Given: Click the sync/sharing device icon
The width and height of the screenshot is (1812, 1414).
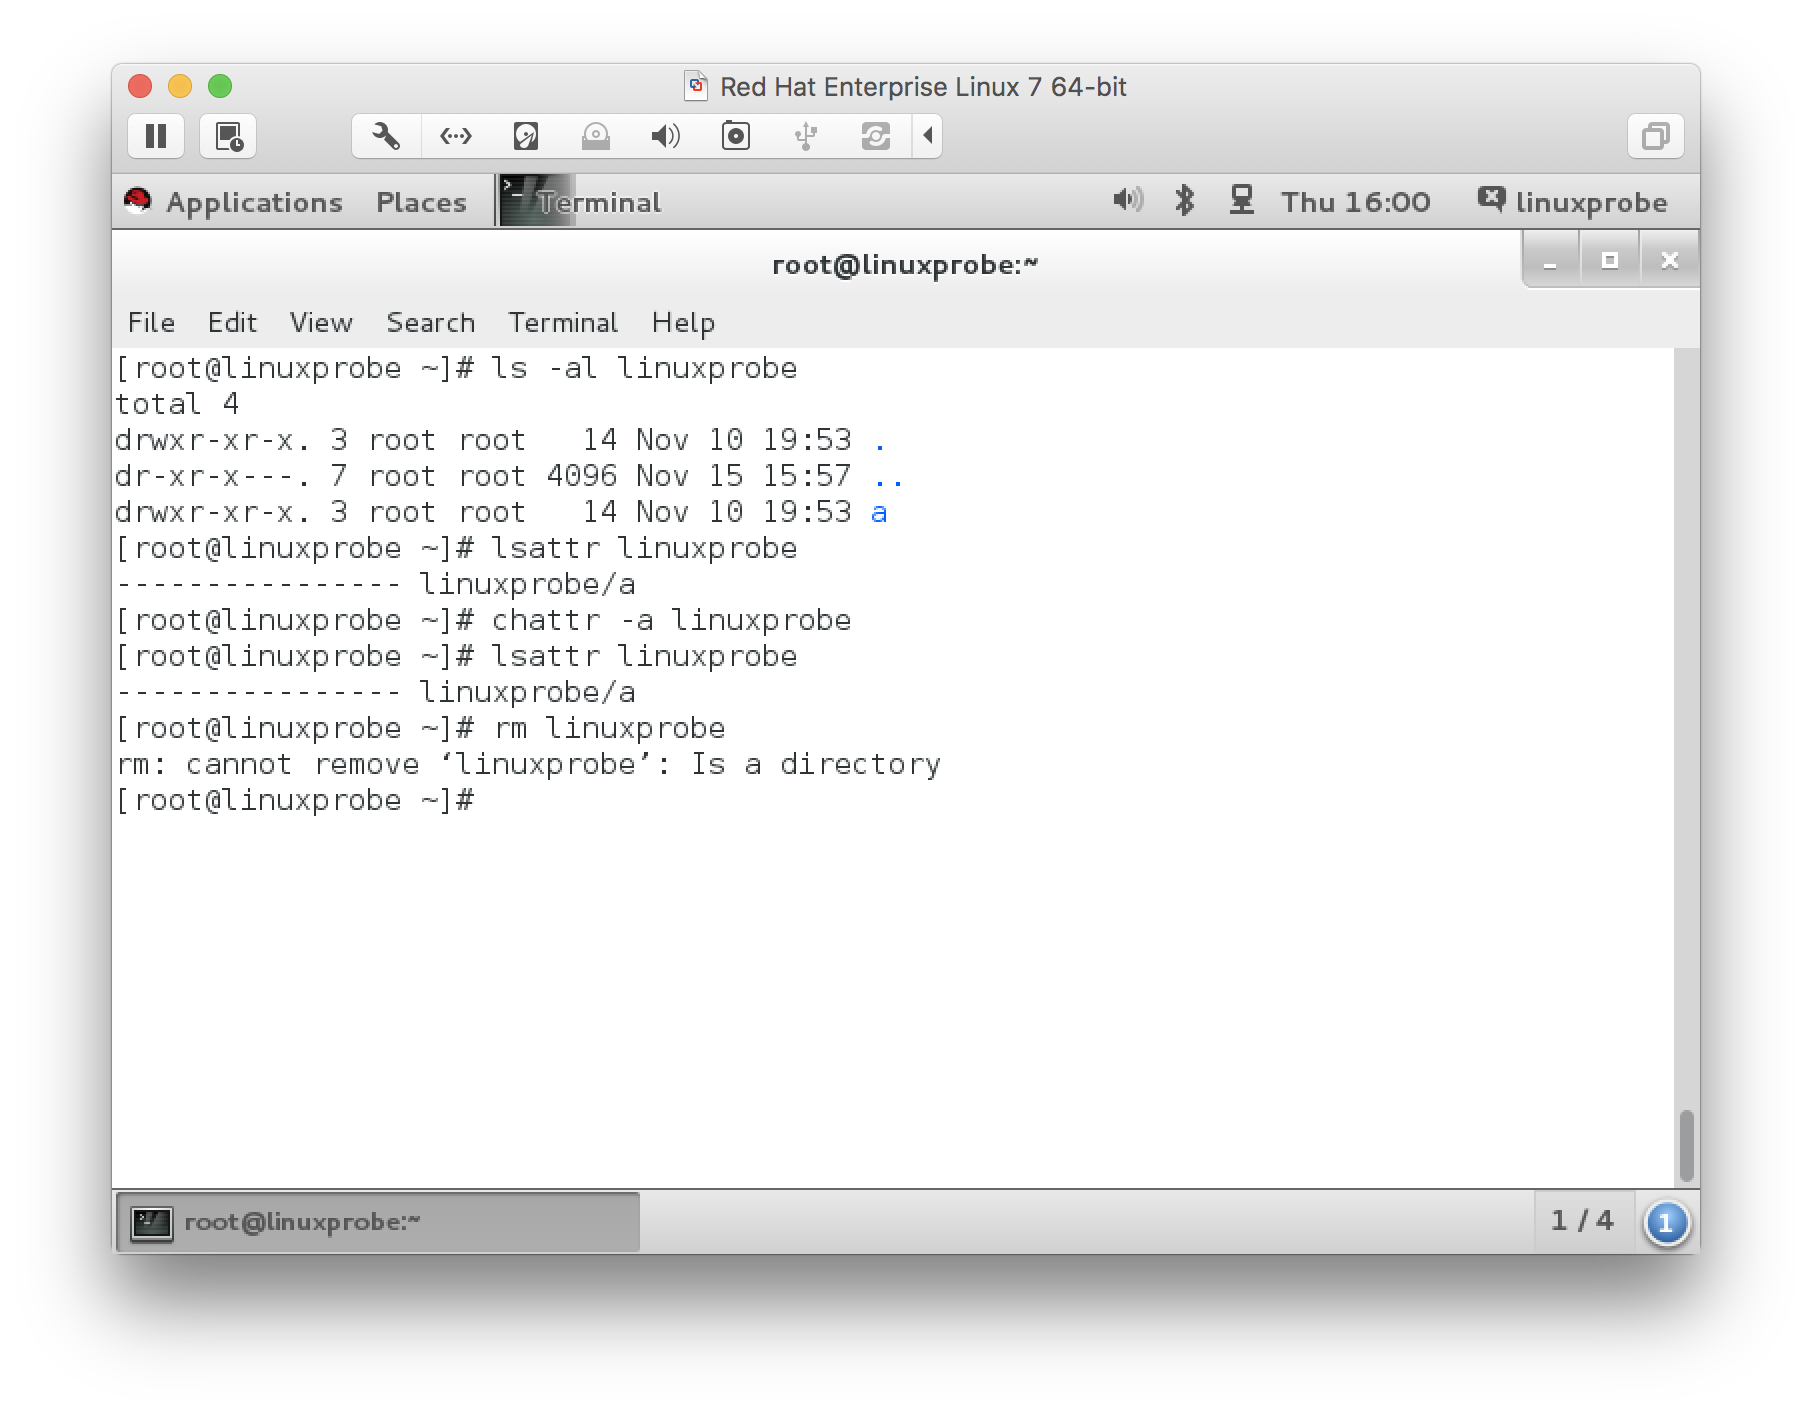Looking at the screenshot, I should (x=876, y=136).
